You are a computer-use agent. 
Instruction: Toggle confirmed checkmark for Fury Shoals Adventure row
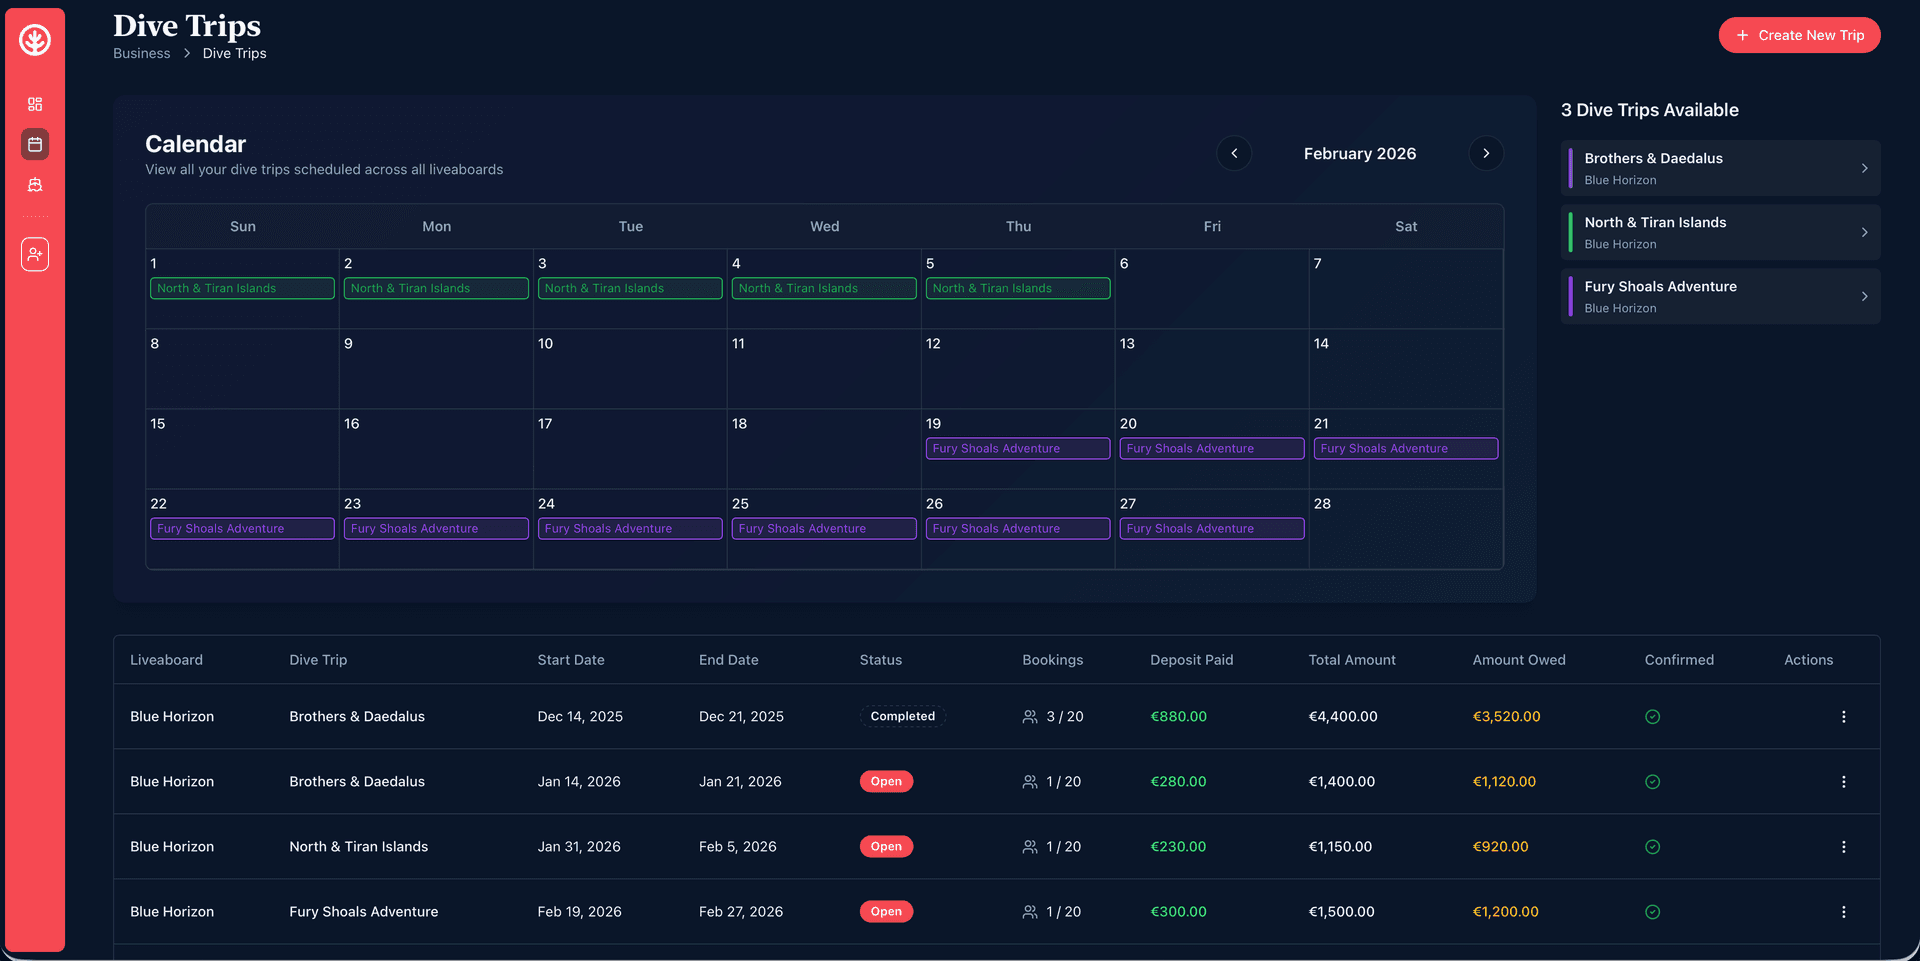coord(1652,911)
